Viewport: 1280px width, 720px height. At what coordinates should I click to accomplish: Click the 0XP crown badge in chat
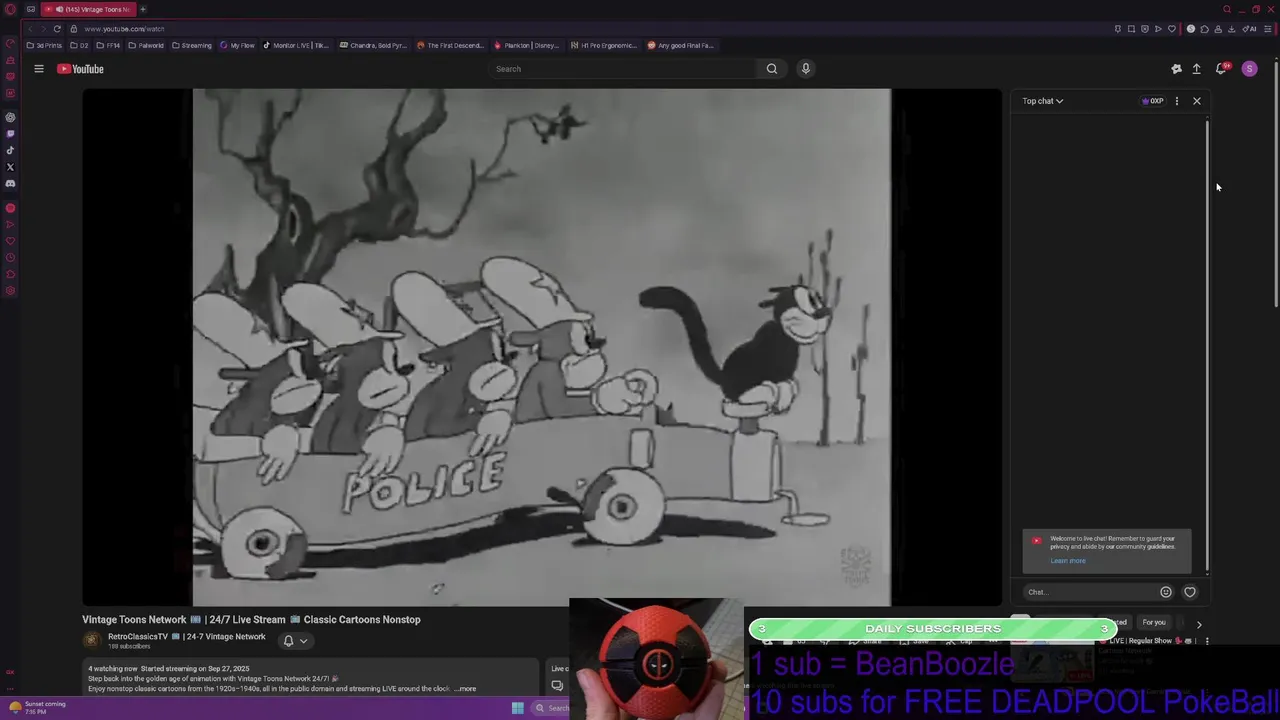coord(1153,101)
